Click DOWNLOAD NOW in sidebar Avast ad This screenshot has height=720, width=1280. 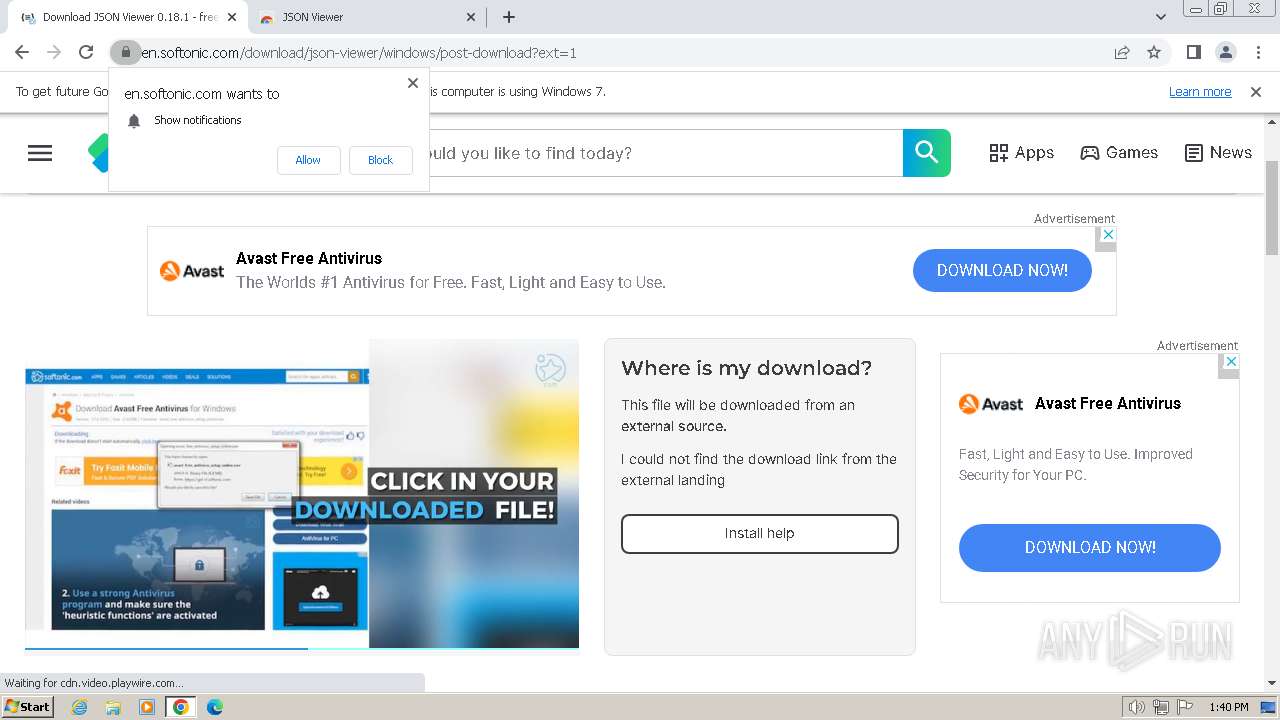(x=1090, y=548)
